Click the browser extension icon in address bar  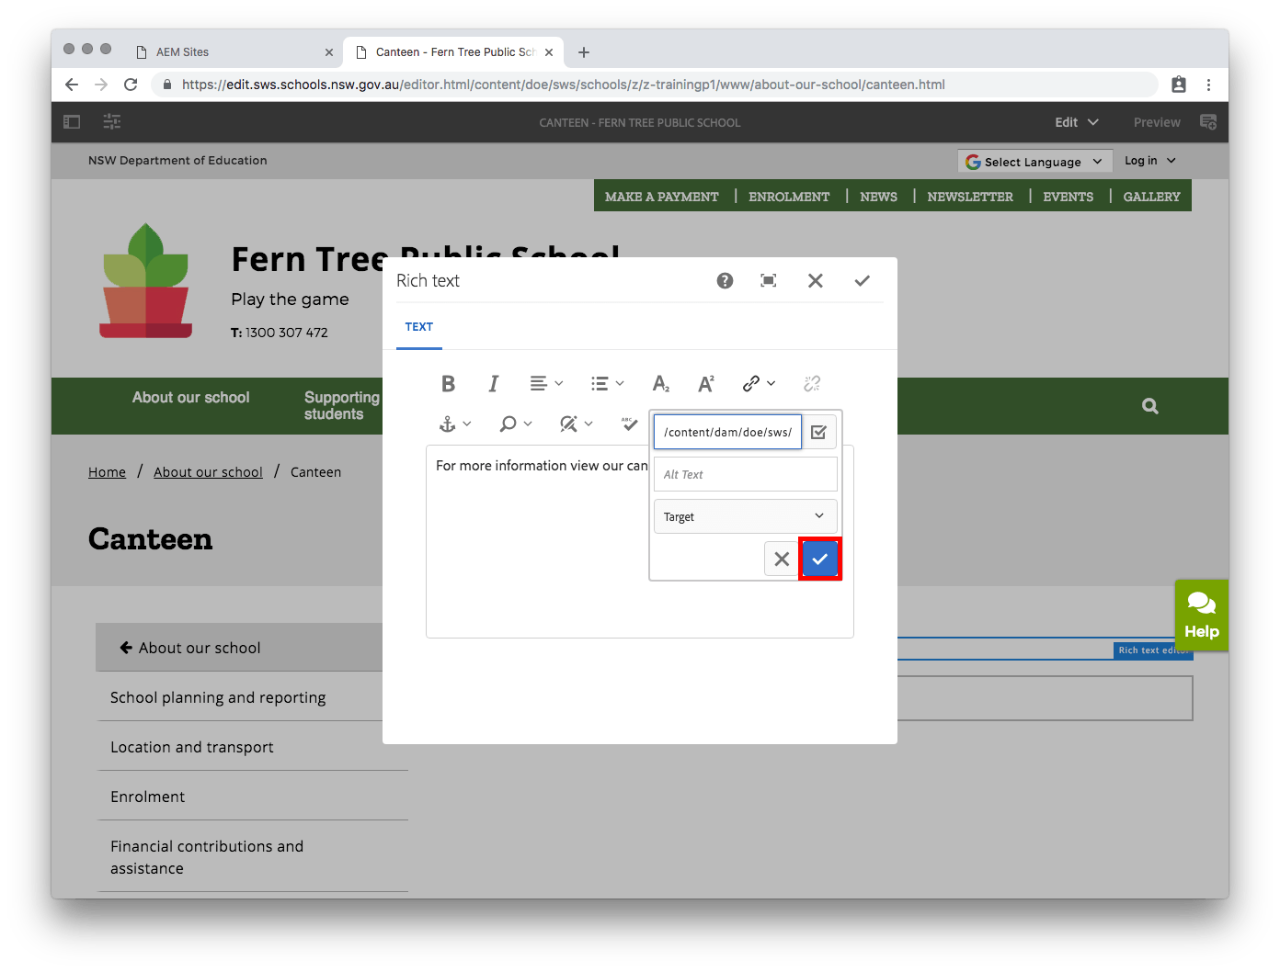pos(1179,85)
